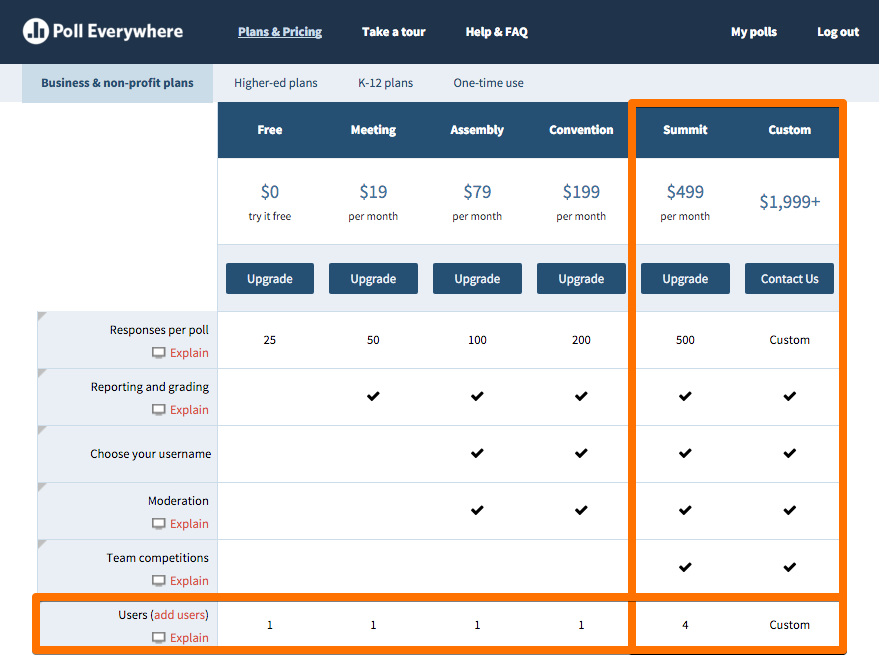879x658 pixels.
Task: Click the Team competitions checkmark for Custom
Action: pyautogui.click(x=789, y=567)
